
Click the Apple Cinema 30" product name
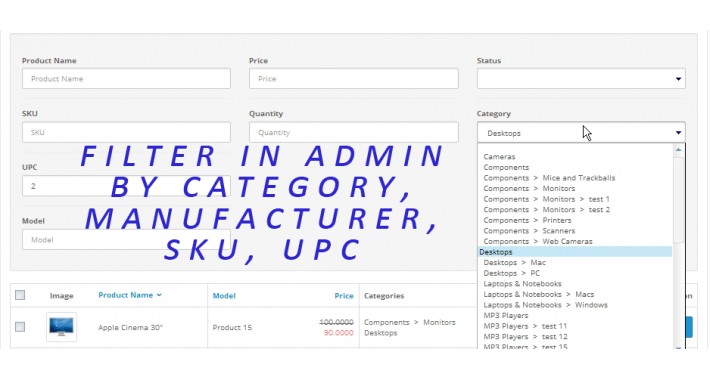[130, 327]
